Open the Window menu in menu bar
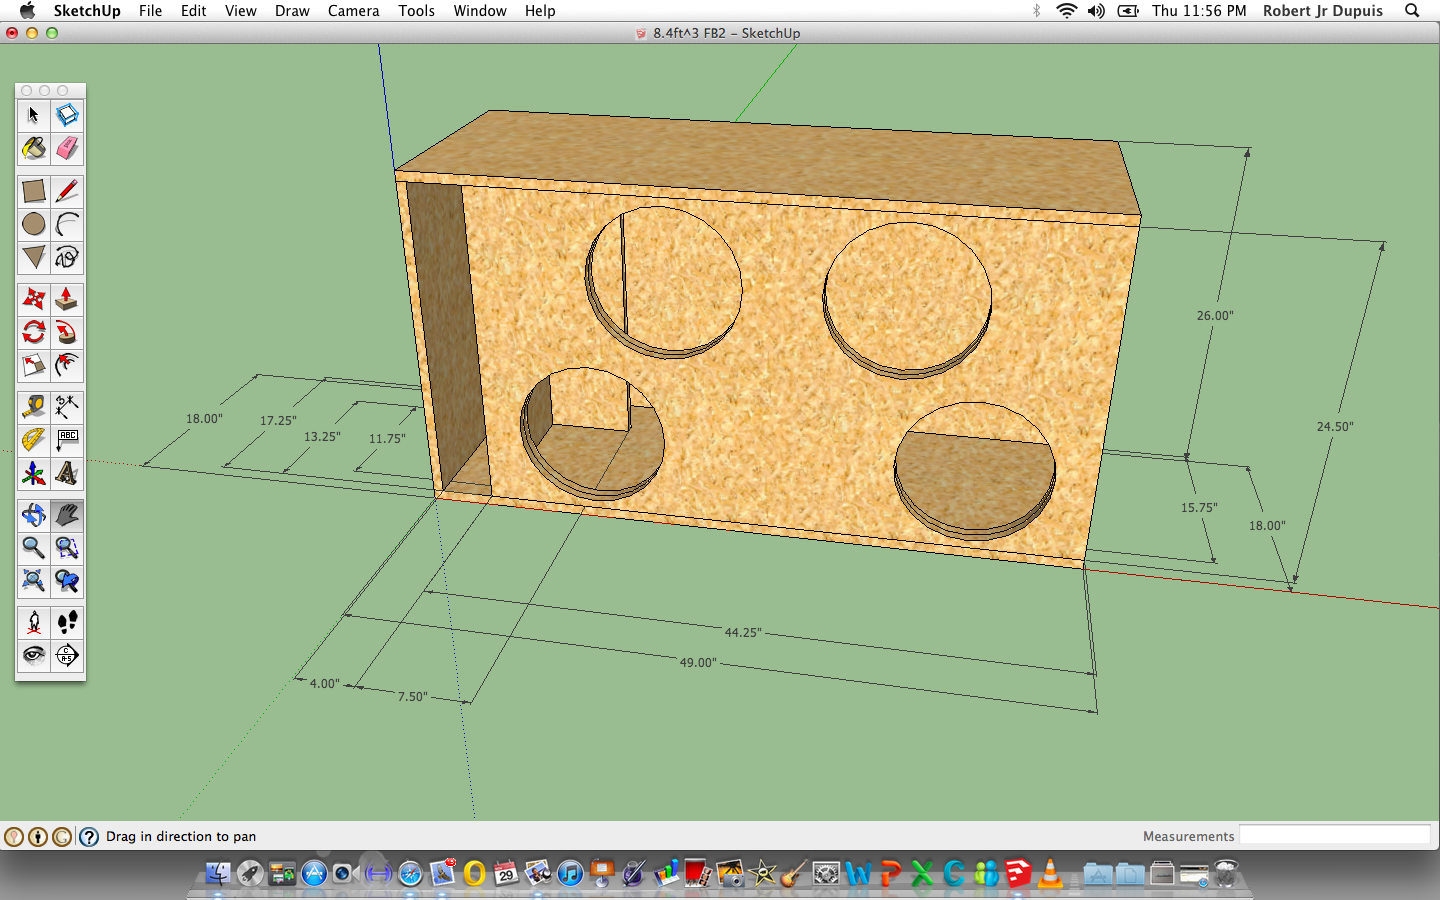The image size is (1440, 900). pyautogui.click(x=480, y=11)
